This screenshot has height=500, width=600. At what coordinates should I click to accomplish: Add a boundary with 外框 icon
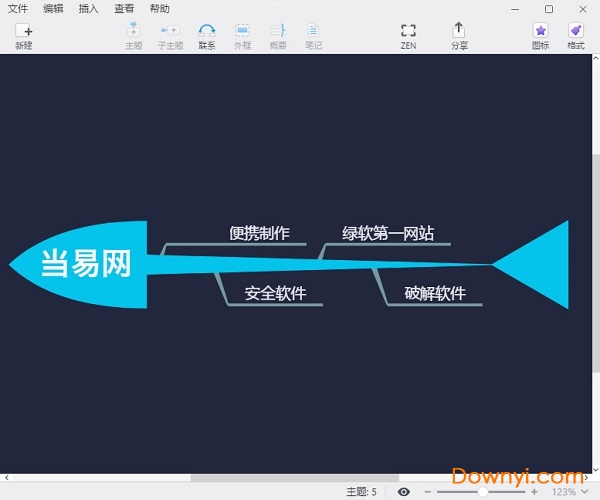pyautogui.click(x=243, y=36)
